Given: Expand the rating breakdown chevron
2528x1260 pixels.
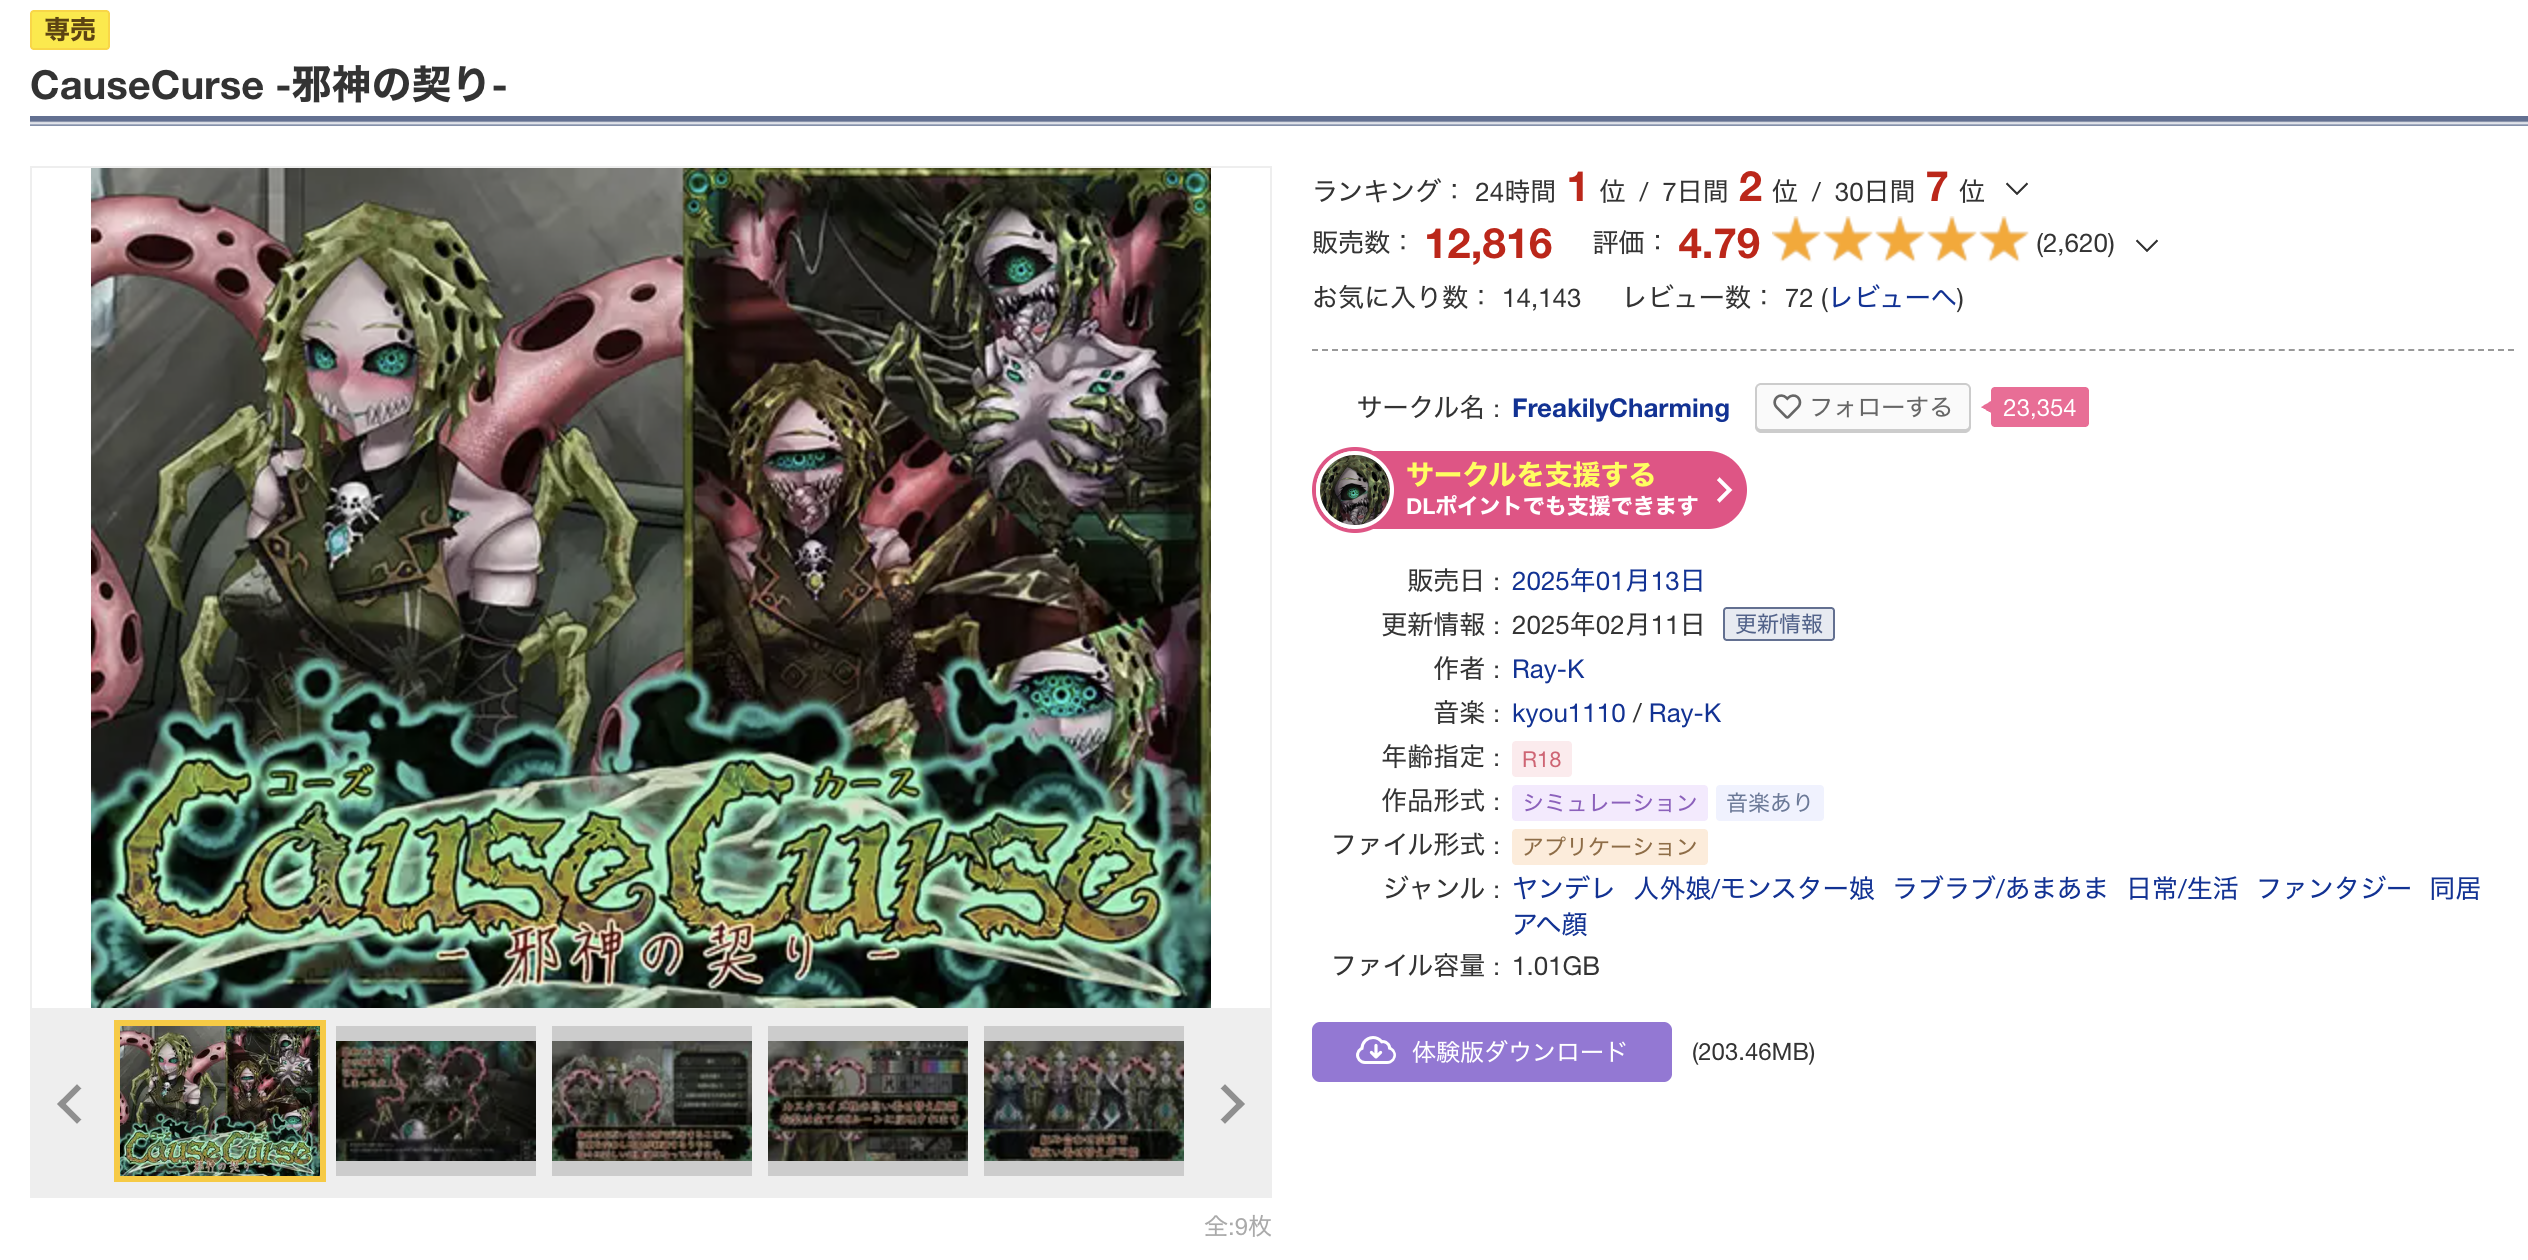Looking at the screenshot, I should tap(2146, 245).
